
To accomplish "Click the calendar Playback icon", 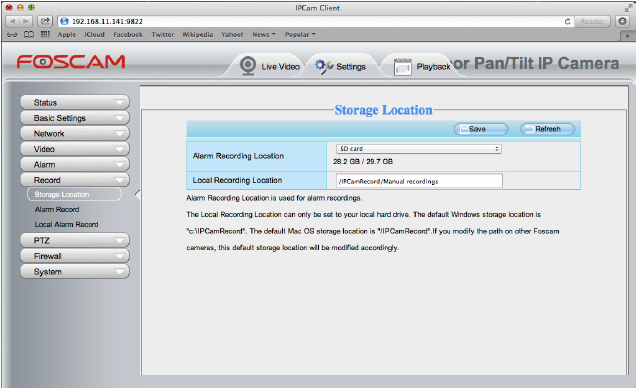I will 403,67.
